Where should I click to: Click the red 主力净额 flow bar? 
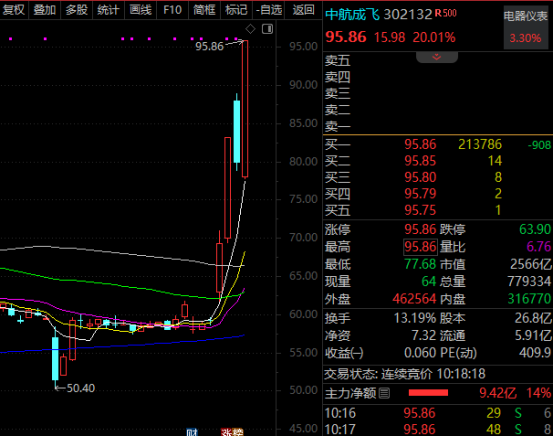point(428,393)
